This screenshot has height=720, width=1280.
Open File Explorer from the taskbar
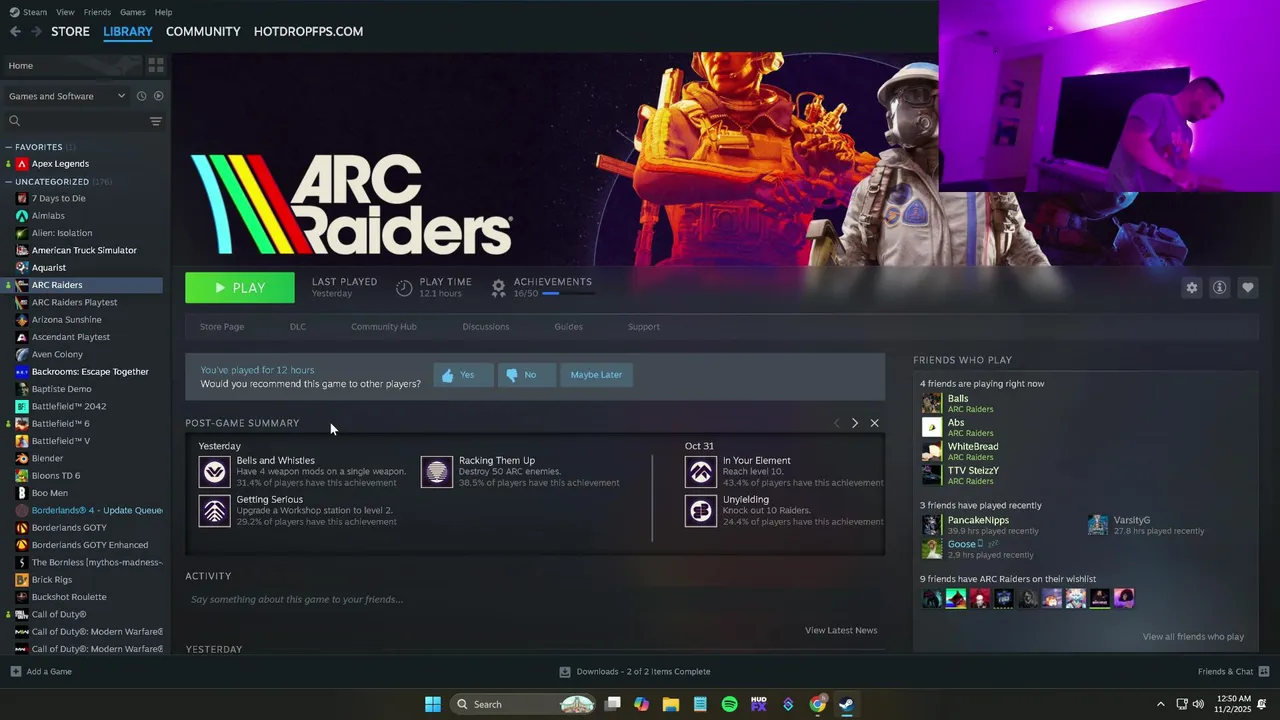[x=671, y=704]
